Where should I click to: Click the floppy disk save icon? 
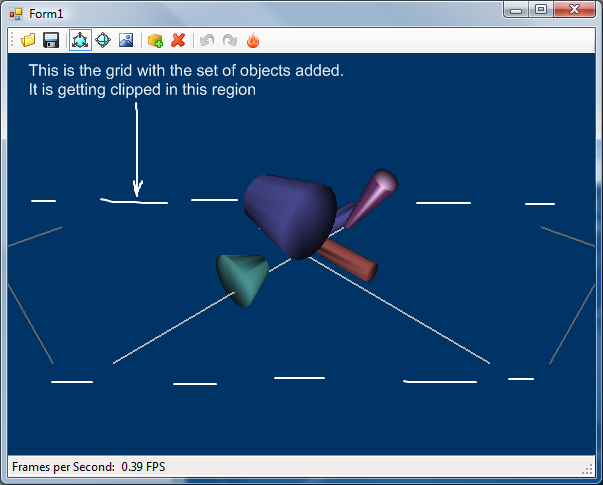pyautogui.click(x=50, y=40)
